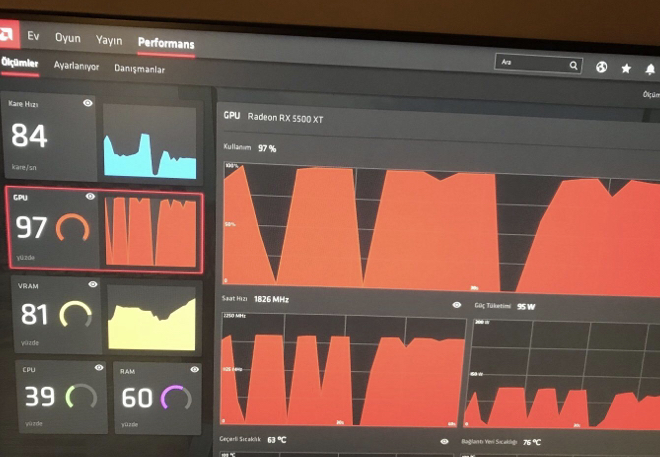Click the Ara search field
Viewport: 660px width, 457px height.
[538, 64]
